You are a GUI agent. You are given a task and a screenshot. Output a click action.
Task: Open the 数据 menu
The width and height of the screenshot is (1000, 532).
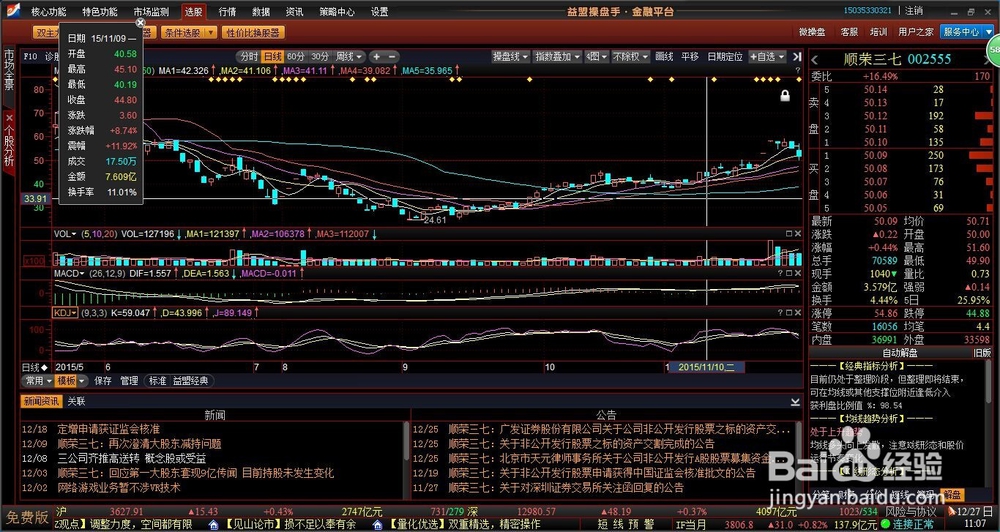click(261, 11)
